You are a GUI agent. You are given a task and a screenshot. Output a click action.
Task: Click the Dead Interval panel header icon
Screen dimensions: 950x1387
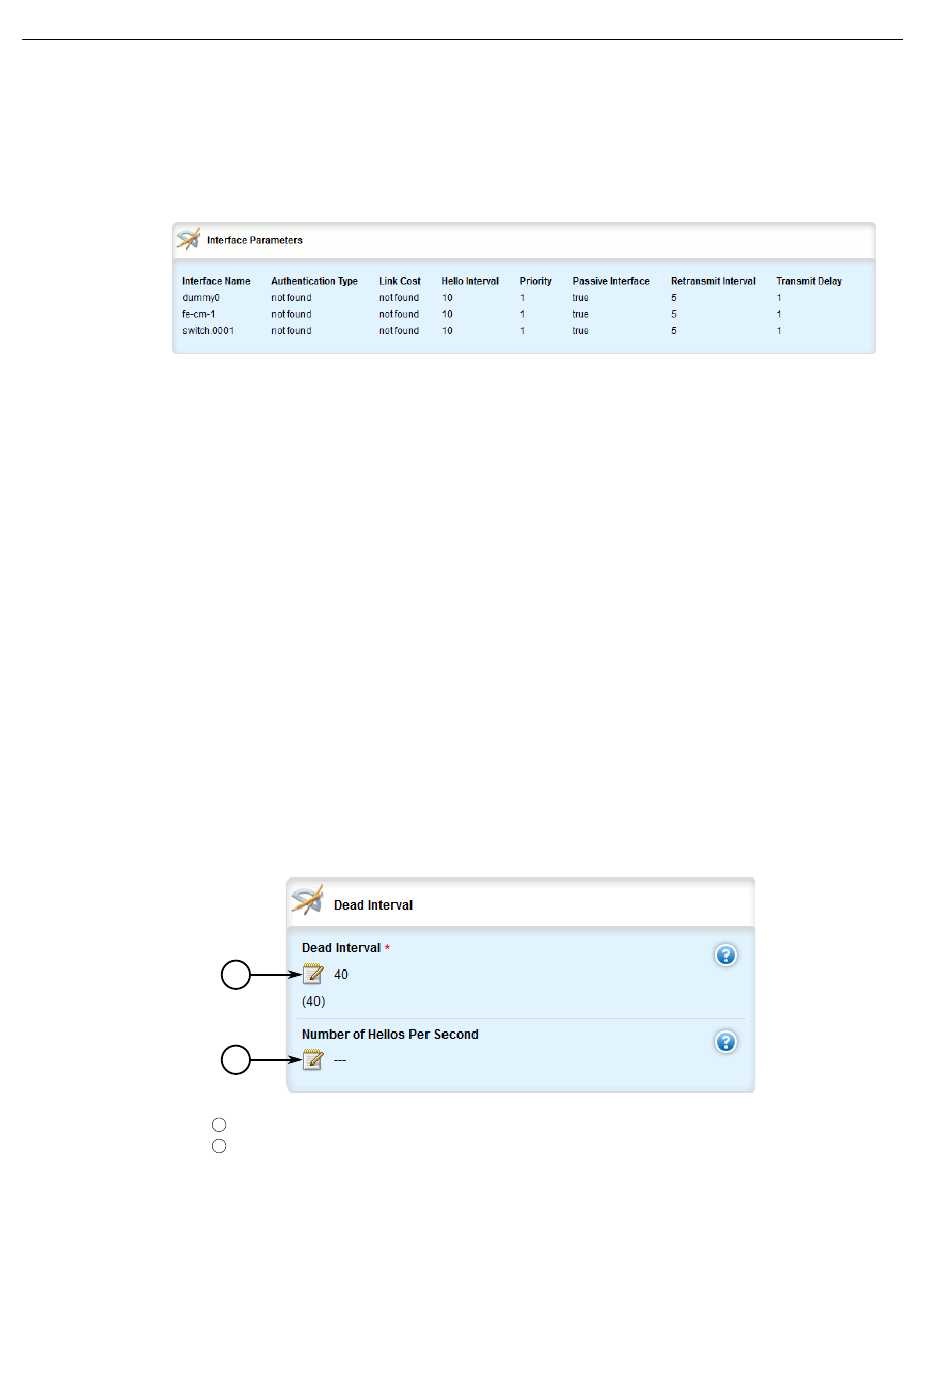point(307,900)
